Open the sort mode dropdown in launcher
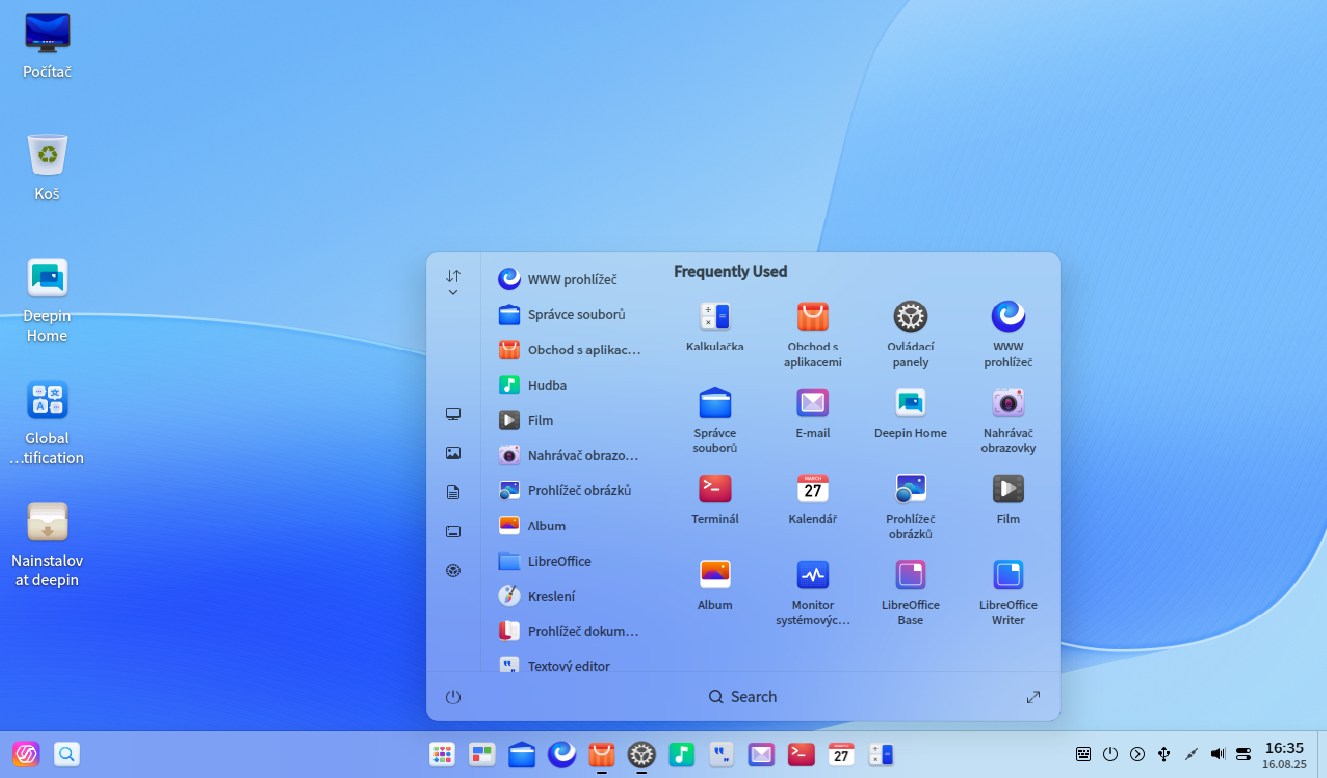Viewport: 1327px width, 778px height. point(453,282)
